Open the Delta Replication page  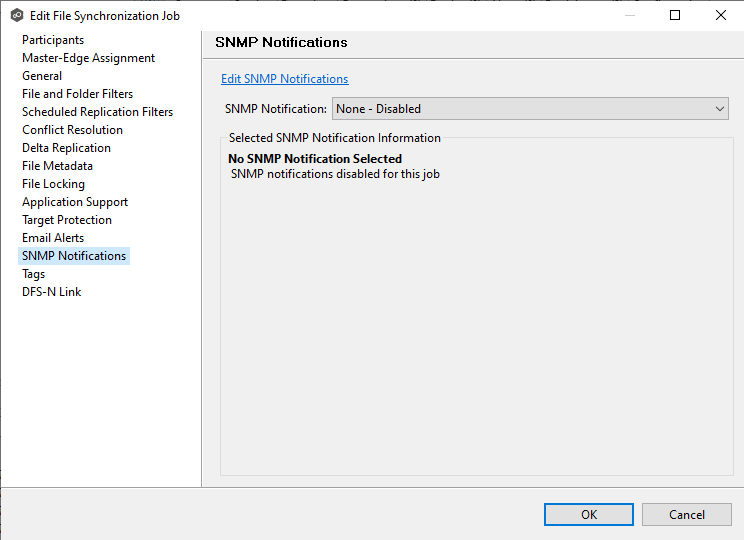click(x=66, y=148)
